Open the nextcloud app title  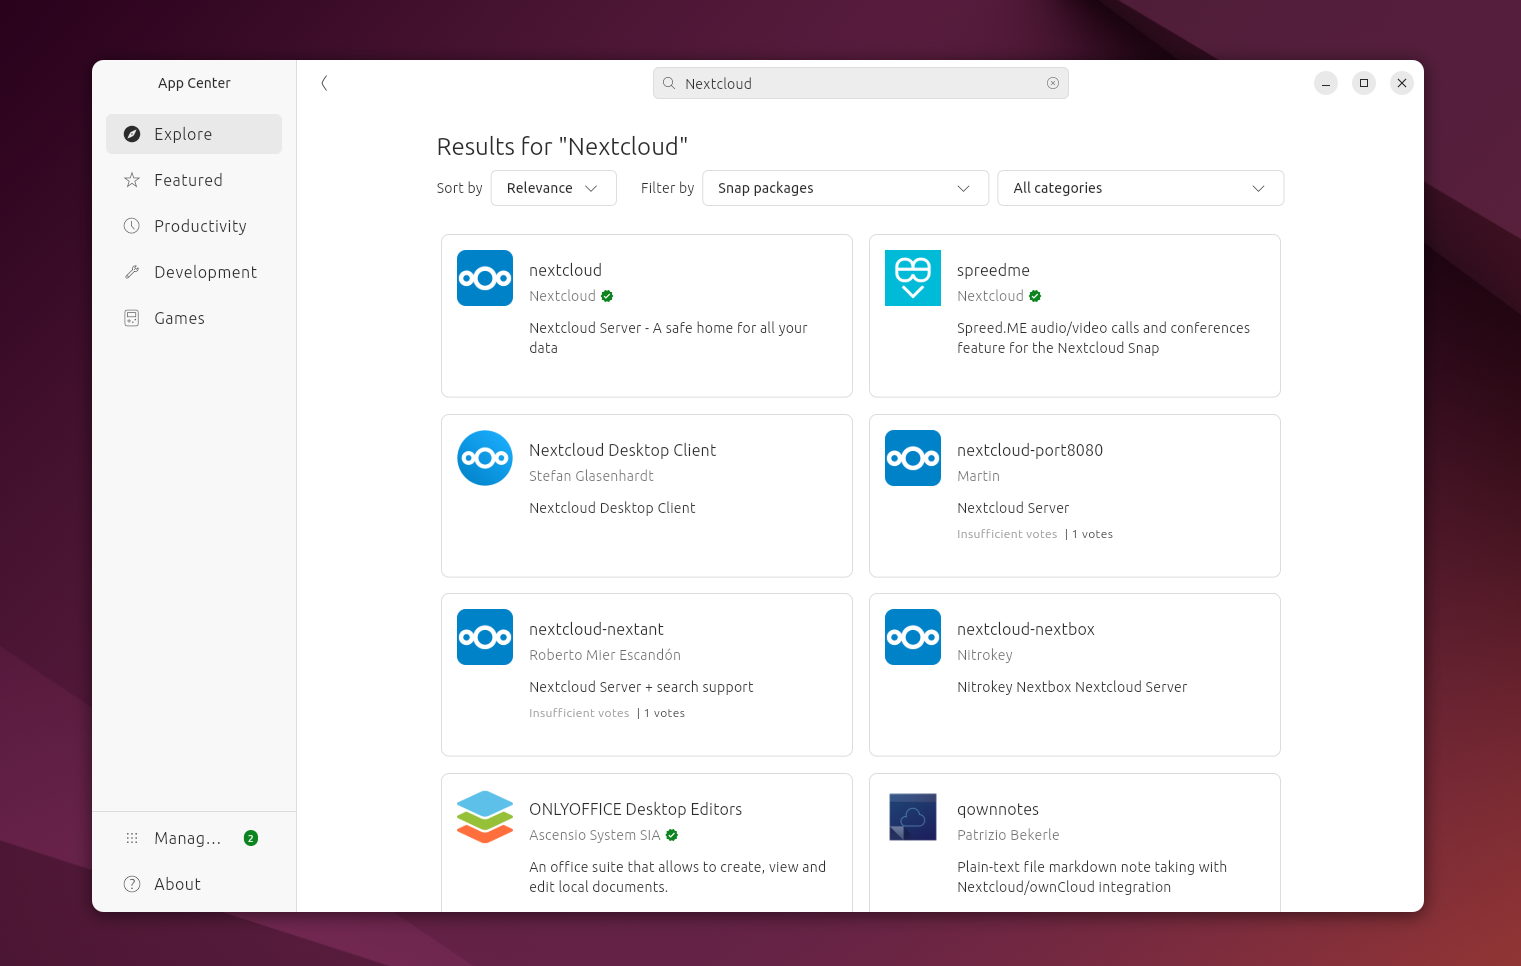(x=565, y=270)
